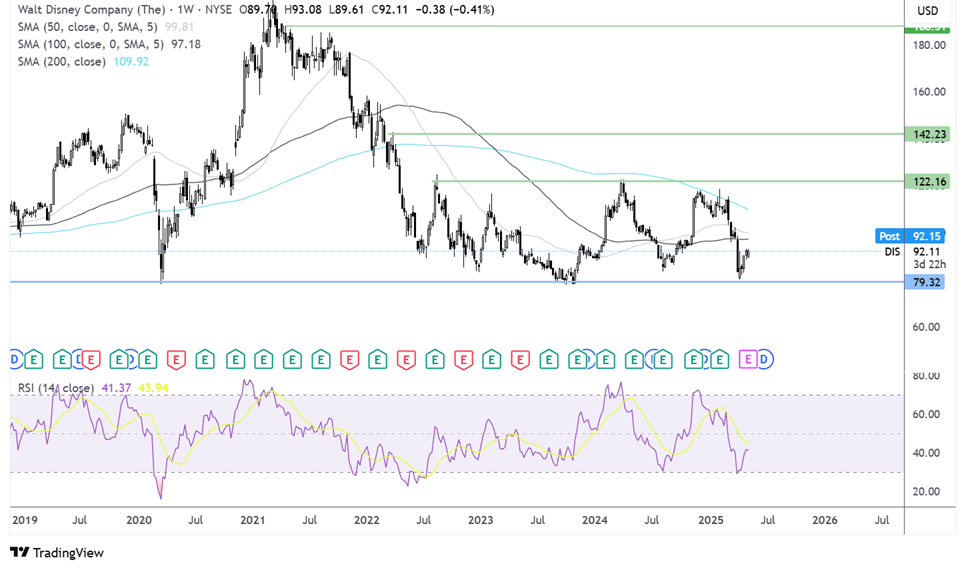973x570 pixels.
Task: Click the 2019 time axis label
Action: [x=25, y=520]
